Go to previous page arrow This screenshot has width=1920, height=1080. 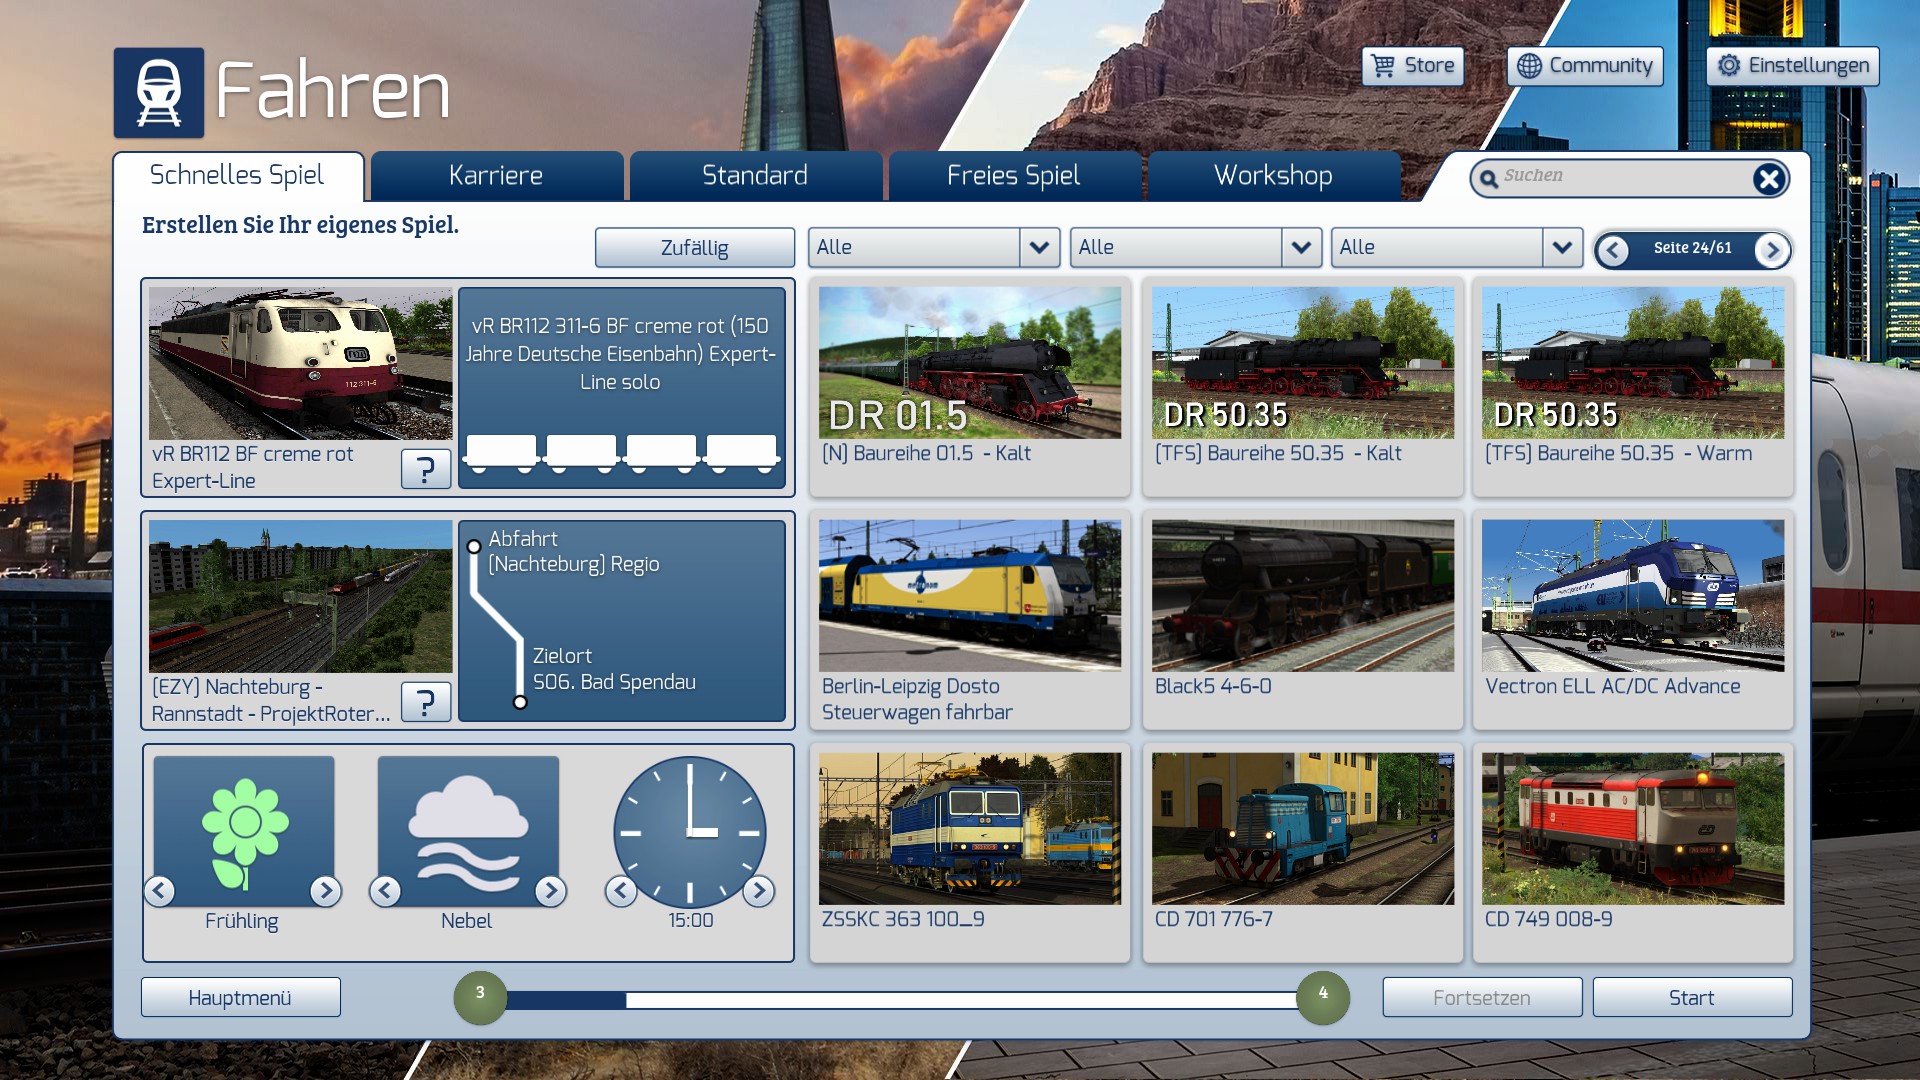[x=1612, y=250]
